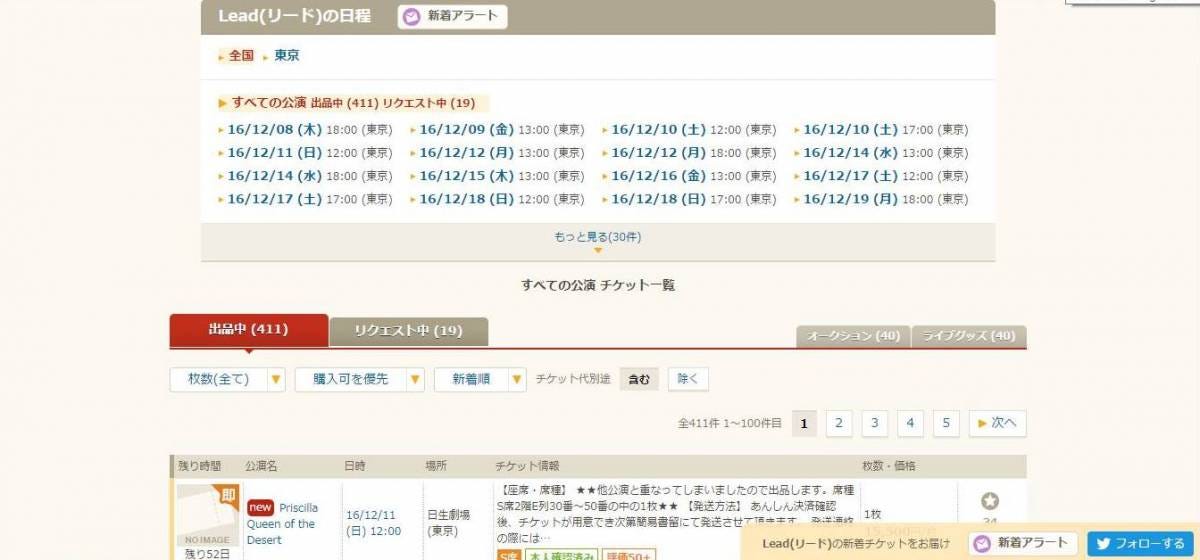Open the オークション (40) tab

point(853,337)
